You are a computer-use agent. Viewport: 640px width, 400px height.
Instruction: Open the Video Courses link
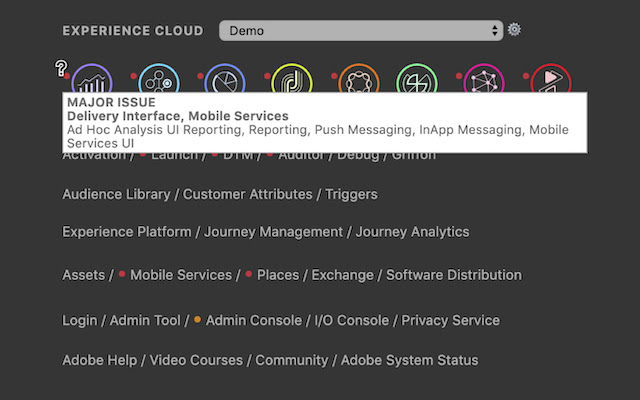pos(196,360)
